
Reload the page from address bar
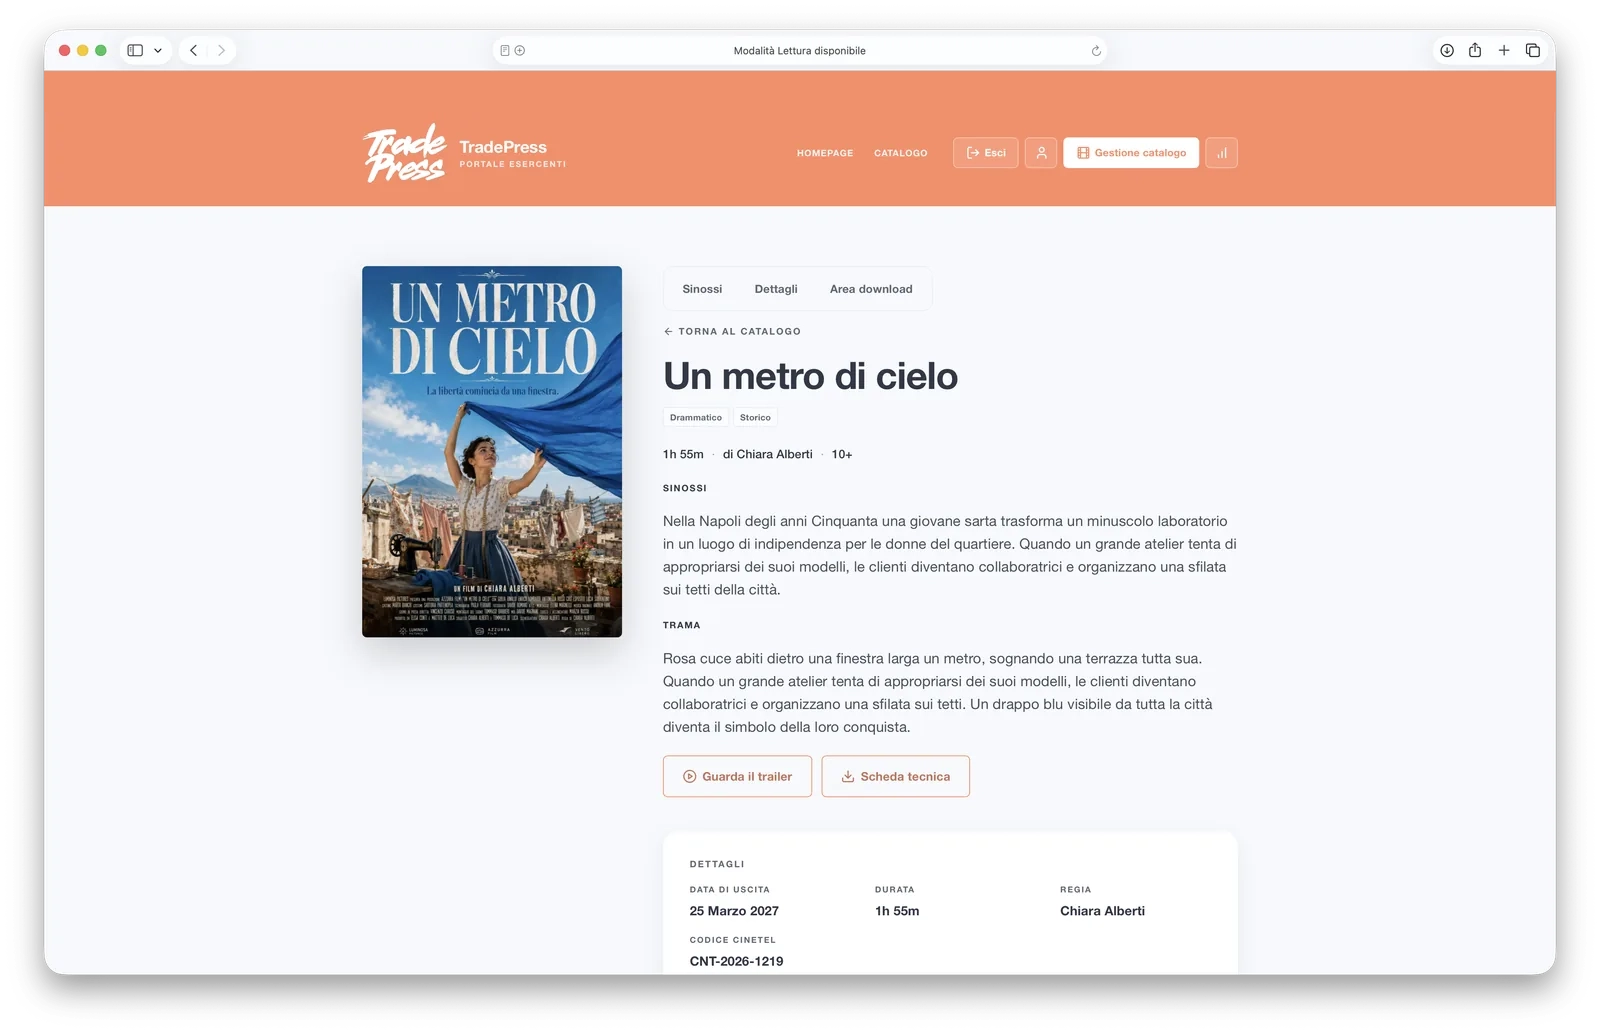click(x=1096, y=51)
